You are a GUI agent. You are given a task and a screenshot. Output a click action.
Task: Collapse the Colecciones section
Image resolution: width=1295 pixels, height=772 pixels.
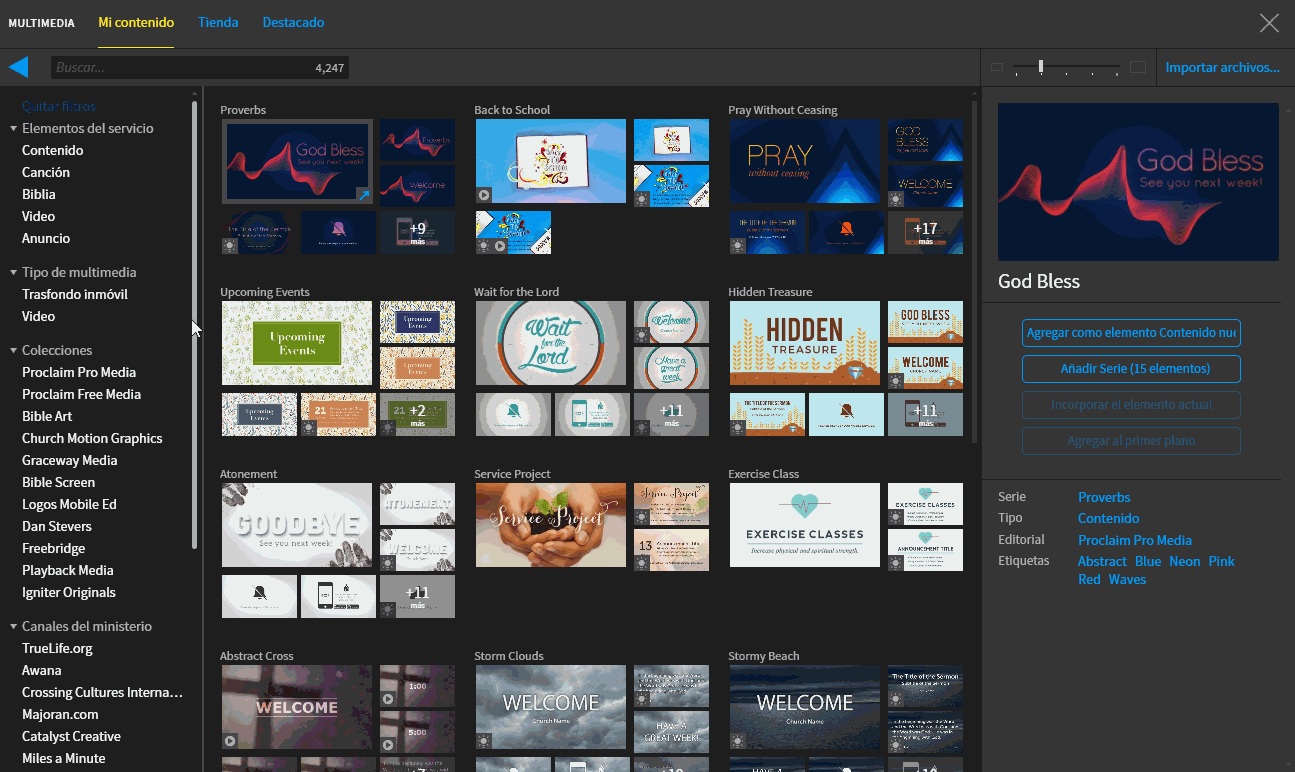click(13, 351)
